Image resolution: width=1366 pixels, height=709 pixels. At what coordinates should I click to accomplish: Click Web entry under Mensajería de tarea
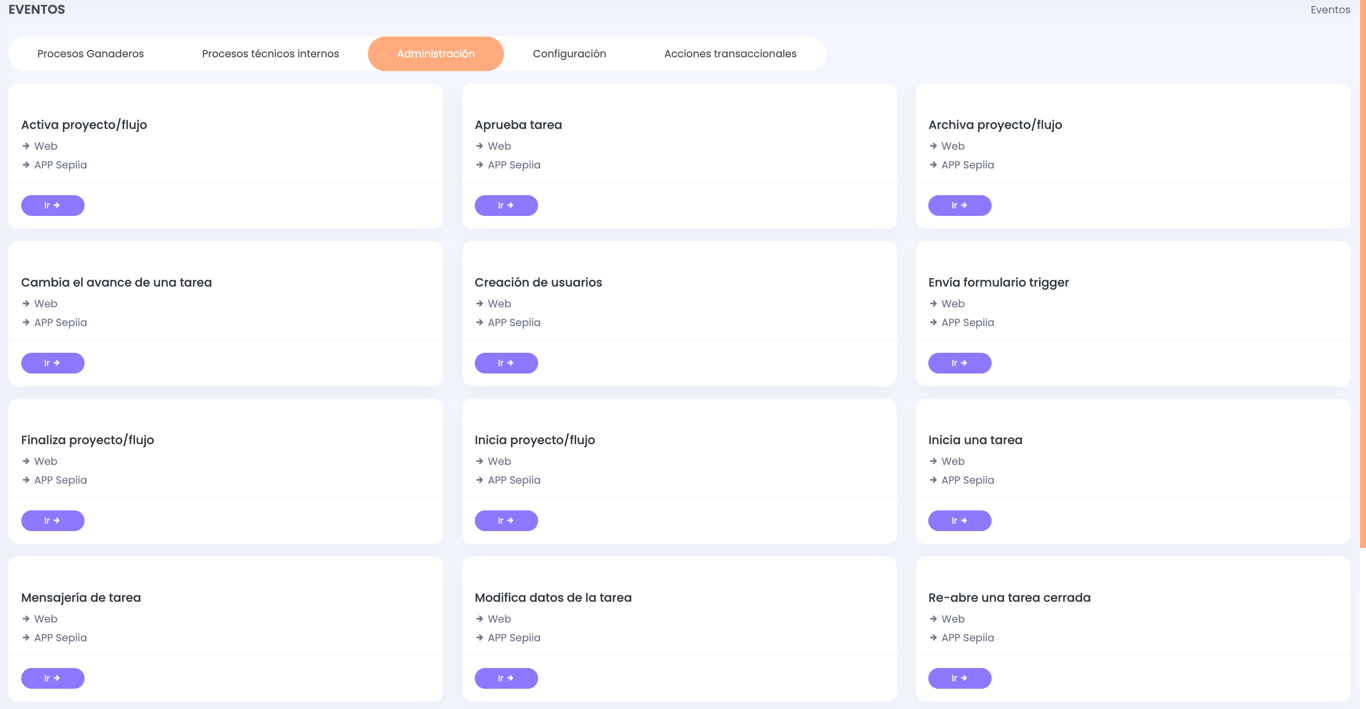(x=45, y=619)
